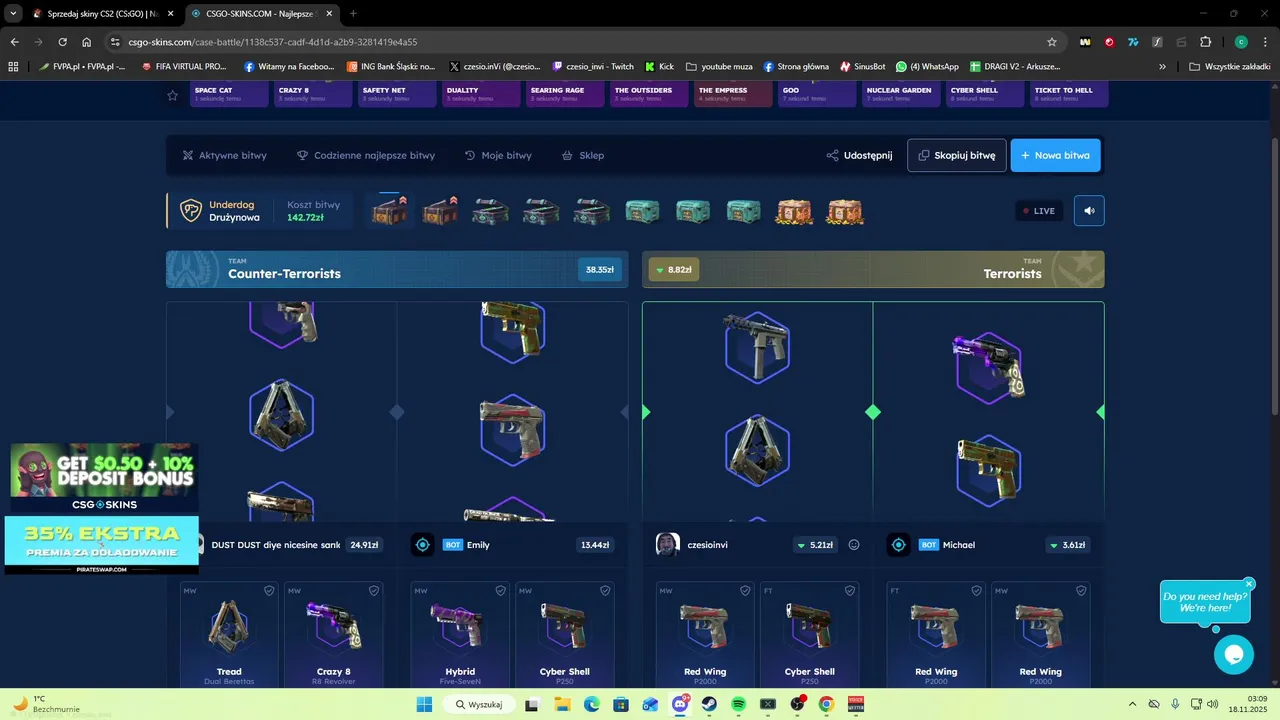Select the SAFETY NET recent drop
This screenshot has height=720, width=1280.
coord(397,94)
